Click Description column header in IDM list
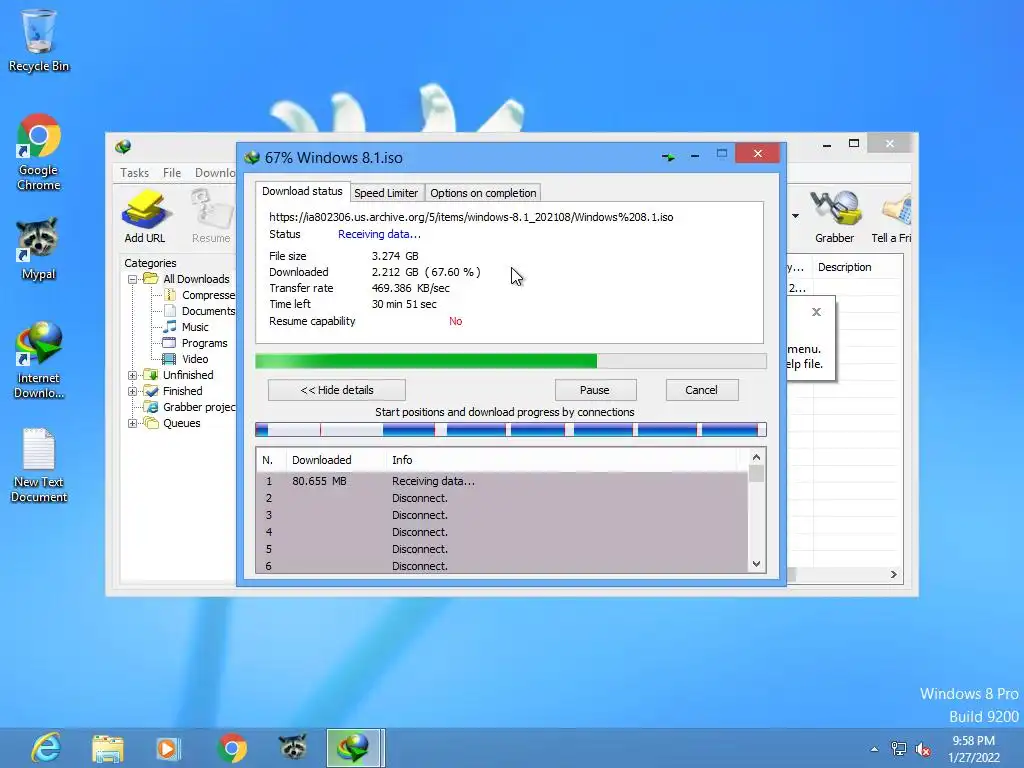 click(844, 267)
